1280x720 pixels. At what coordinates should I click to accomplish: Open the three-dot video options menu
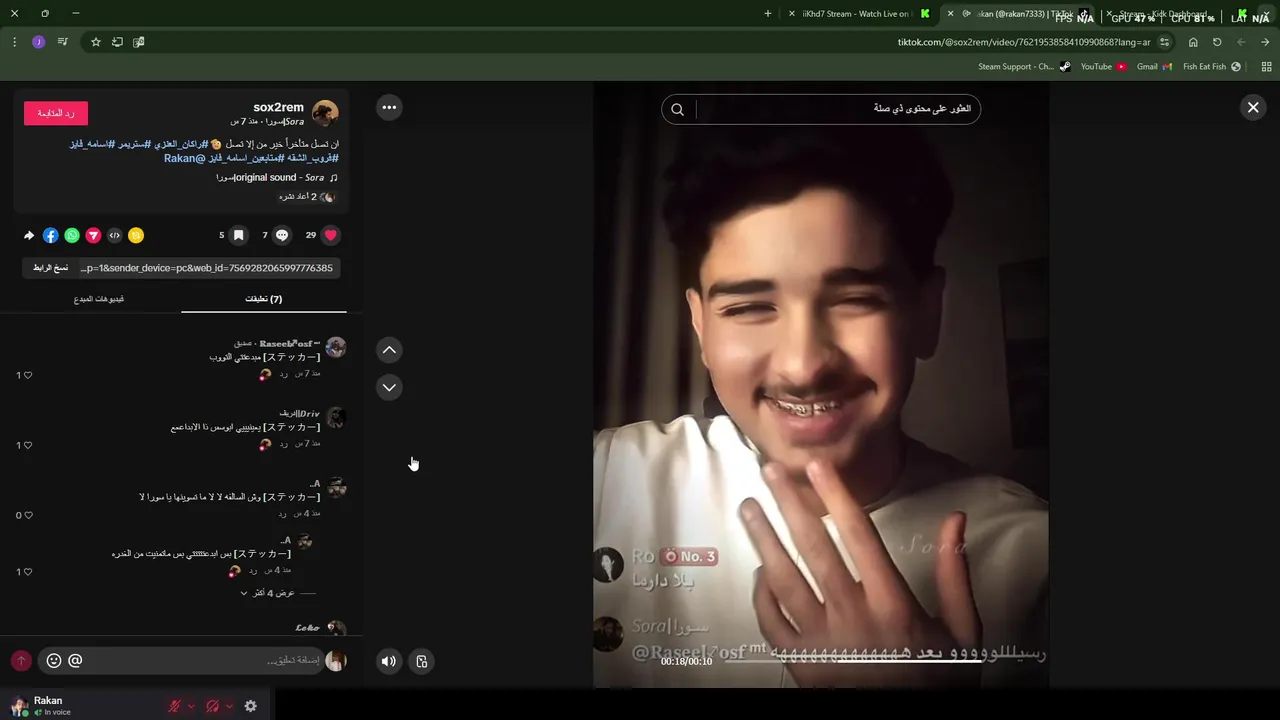point(389,107)
